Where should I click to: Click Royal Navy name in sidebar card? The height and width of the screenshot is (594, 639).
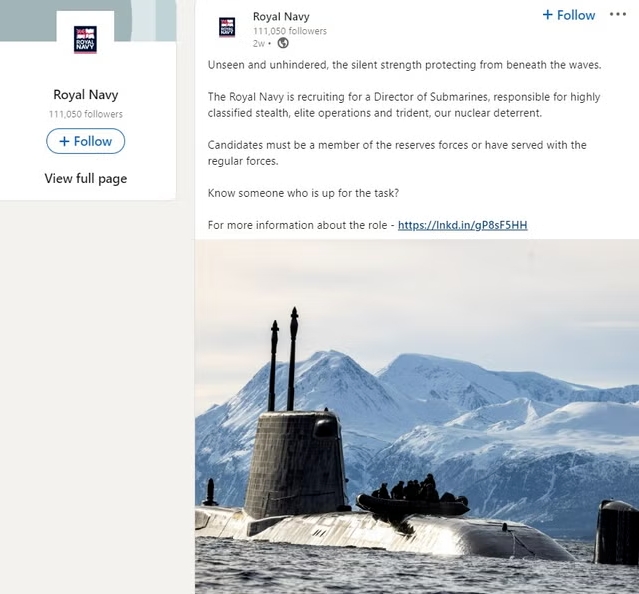coord(86,95)
